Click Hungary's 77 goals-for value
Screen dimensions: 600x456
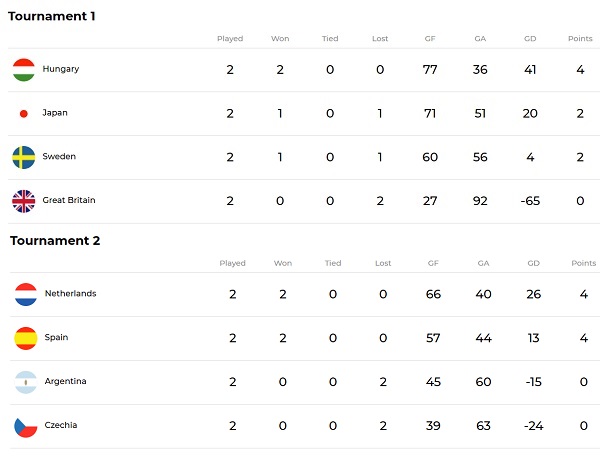(x=430, y=70)
